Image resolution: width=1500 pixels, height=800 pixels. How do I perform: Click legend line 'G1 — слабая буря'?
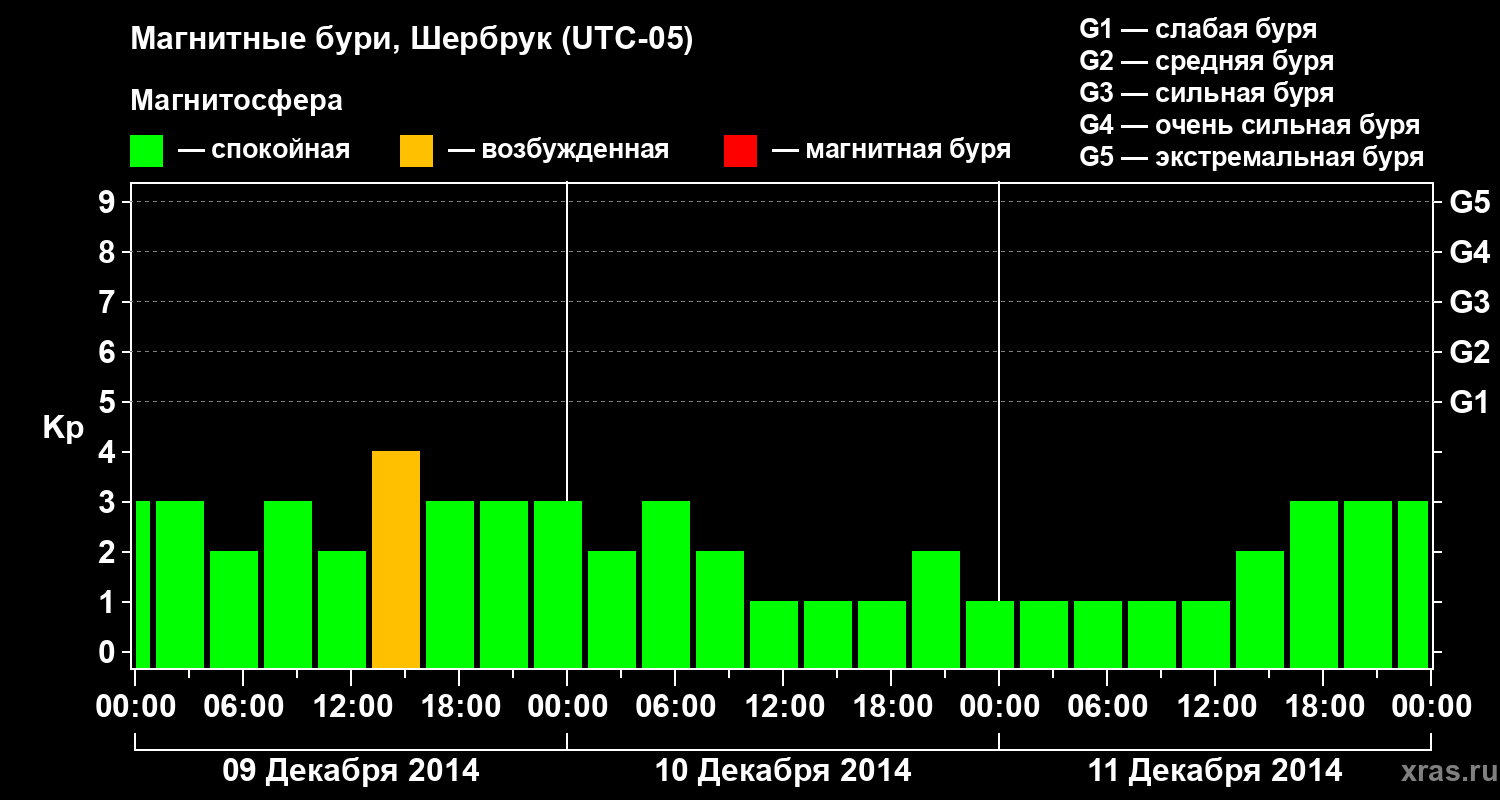click(x=1198, y=28)
